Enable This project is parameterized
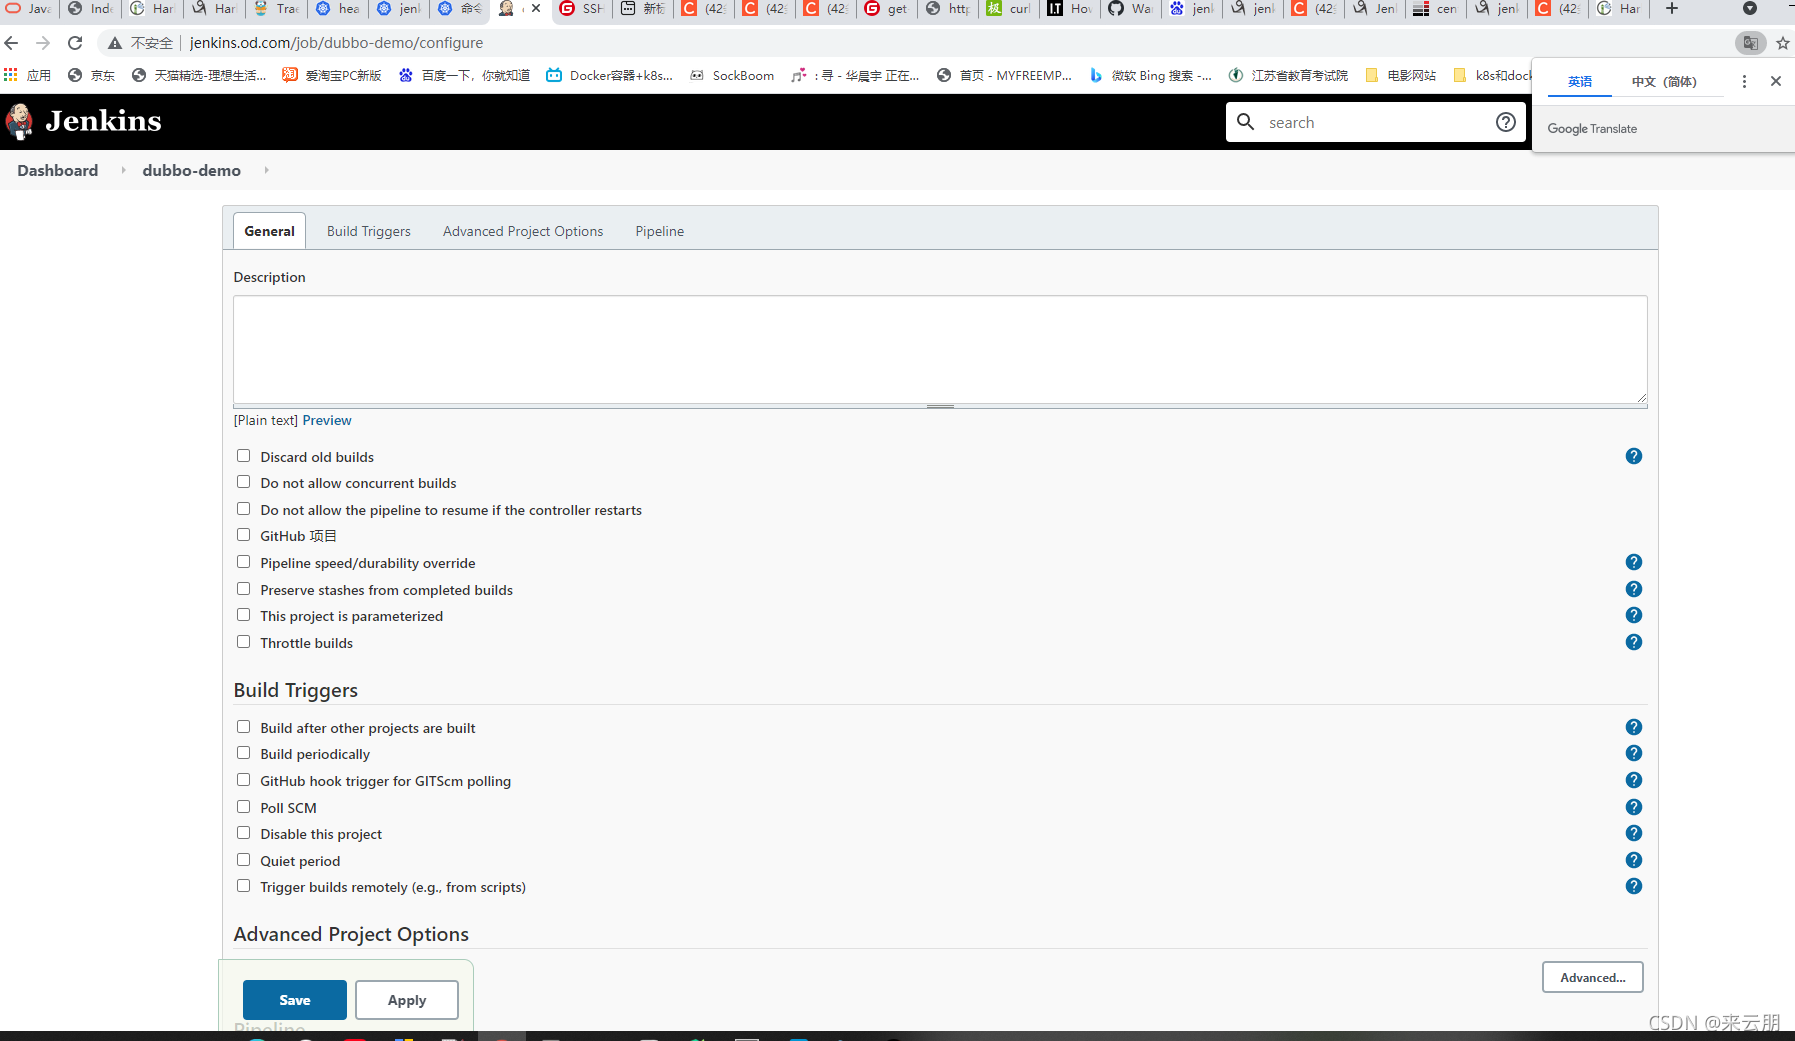1795x1041 pixels. (x=243, y=615)
